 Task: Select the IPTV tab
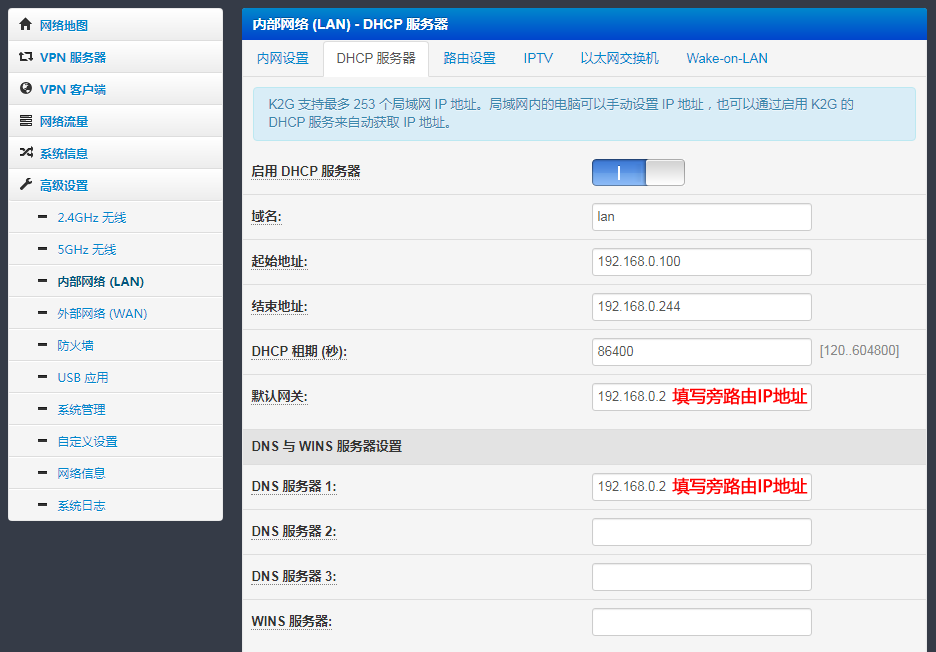[x=538, y=59]
